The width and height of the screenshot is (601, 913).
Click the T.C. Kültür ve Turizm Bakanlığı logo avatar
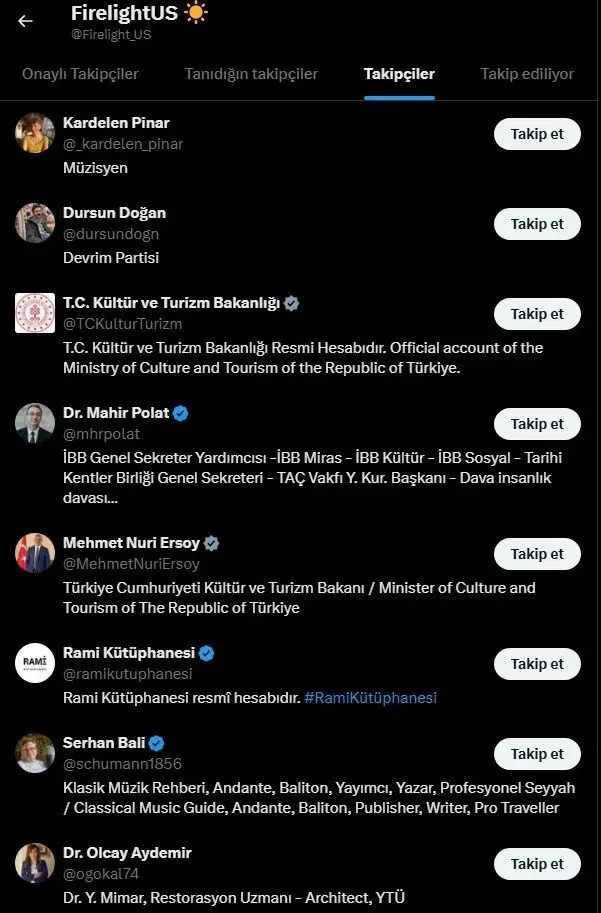35,313
